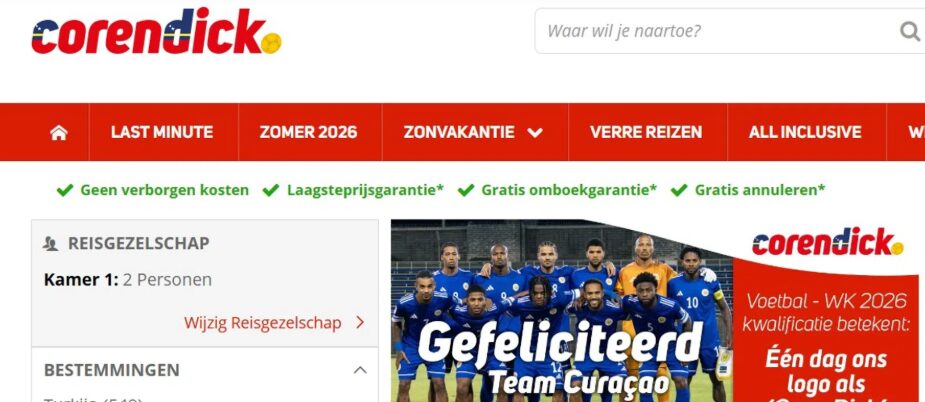Click the yellow ball in header logo
This screenshot has width=925, height=402.
(271, 43)
